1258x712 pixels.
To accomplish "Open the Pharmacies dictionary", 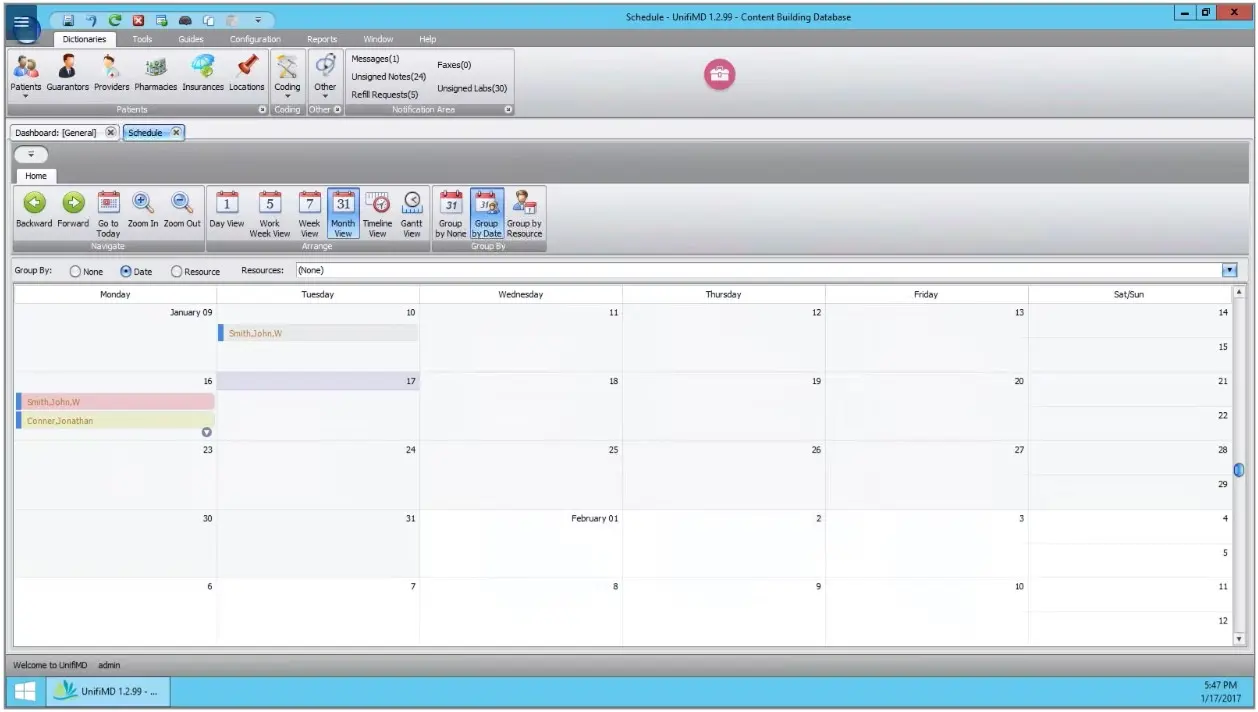I will (155, 77).
